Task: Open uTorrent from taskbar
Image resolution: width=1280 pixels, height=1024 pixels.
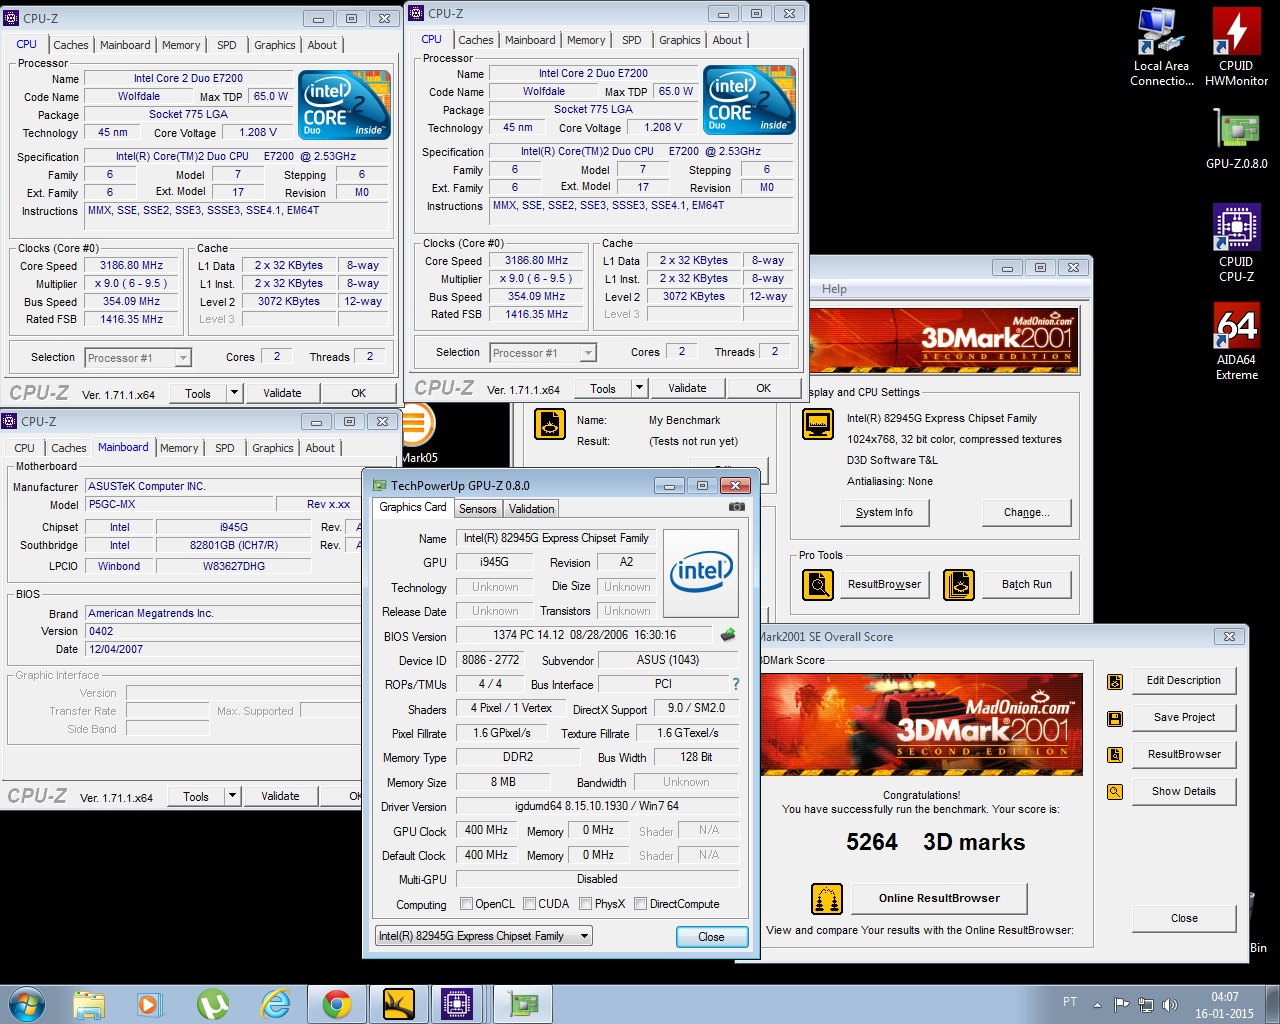Action: [212, 1003]
